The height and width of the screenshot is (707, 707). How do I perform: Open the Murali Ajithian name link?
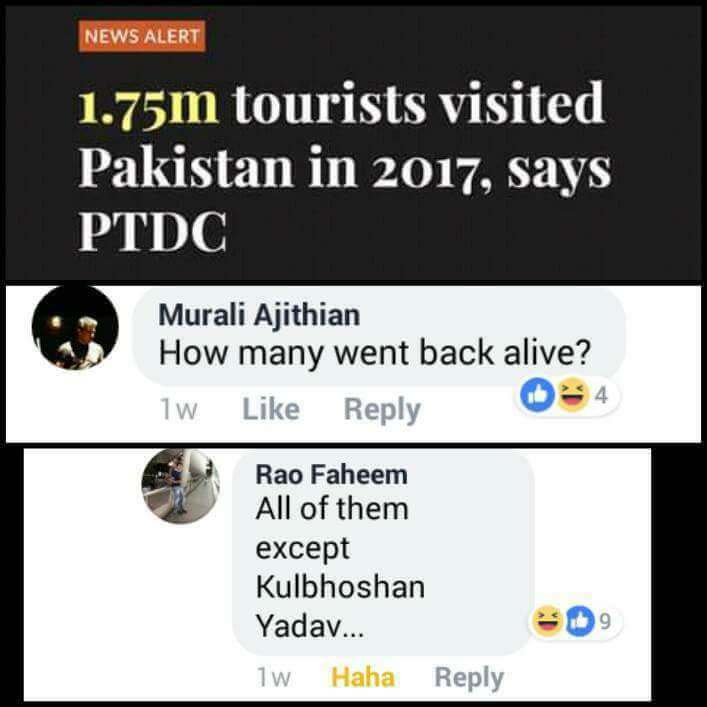coord(259,315)
